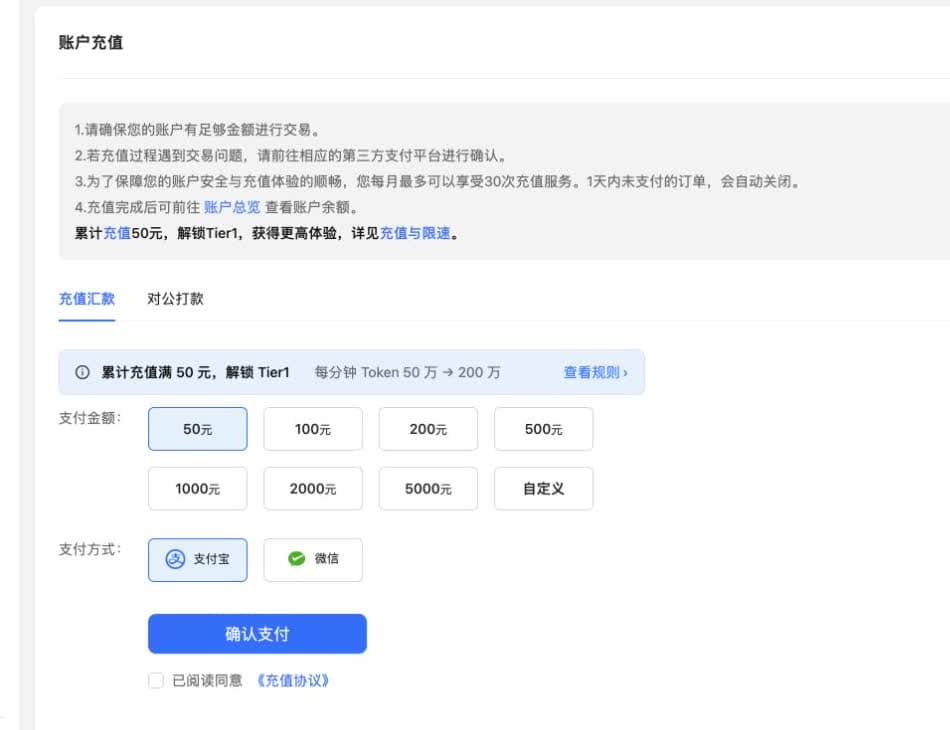Switch to the 充值汇款 tab
The width and height of the screenshot is (950, 730).
tap(87, 299)
